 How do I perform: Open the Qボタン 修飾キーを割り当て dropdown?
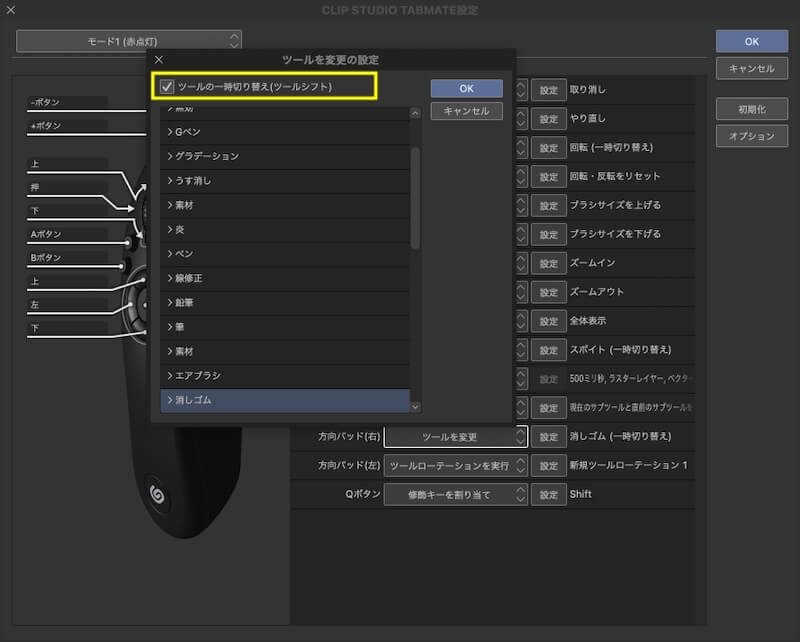(x=456, y=495)
